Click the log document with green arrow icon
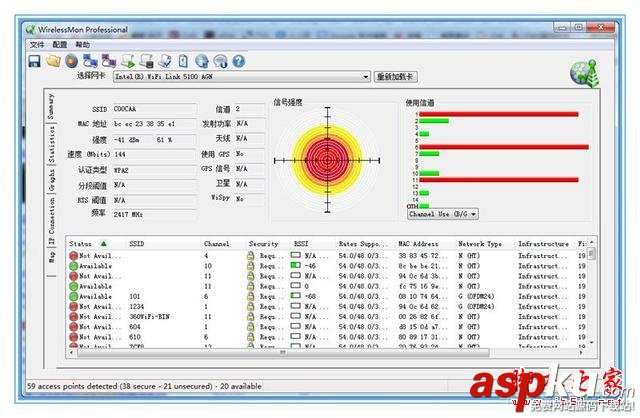Image resolution: width=640 pixels, height=418 pixels. (x=128, y=61)
